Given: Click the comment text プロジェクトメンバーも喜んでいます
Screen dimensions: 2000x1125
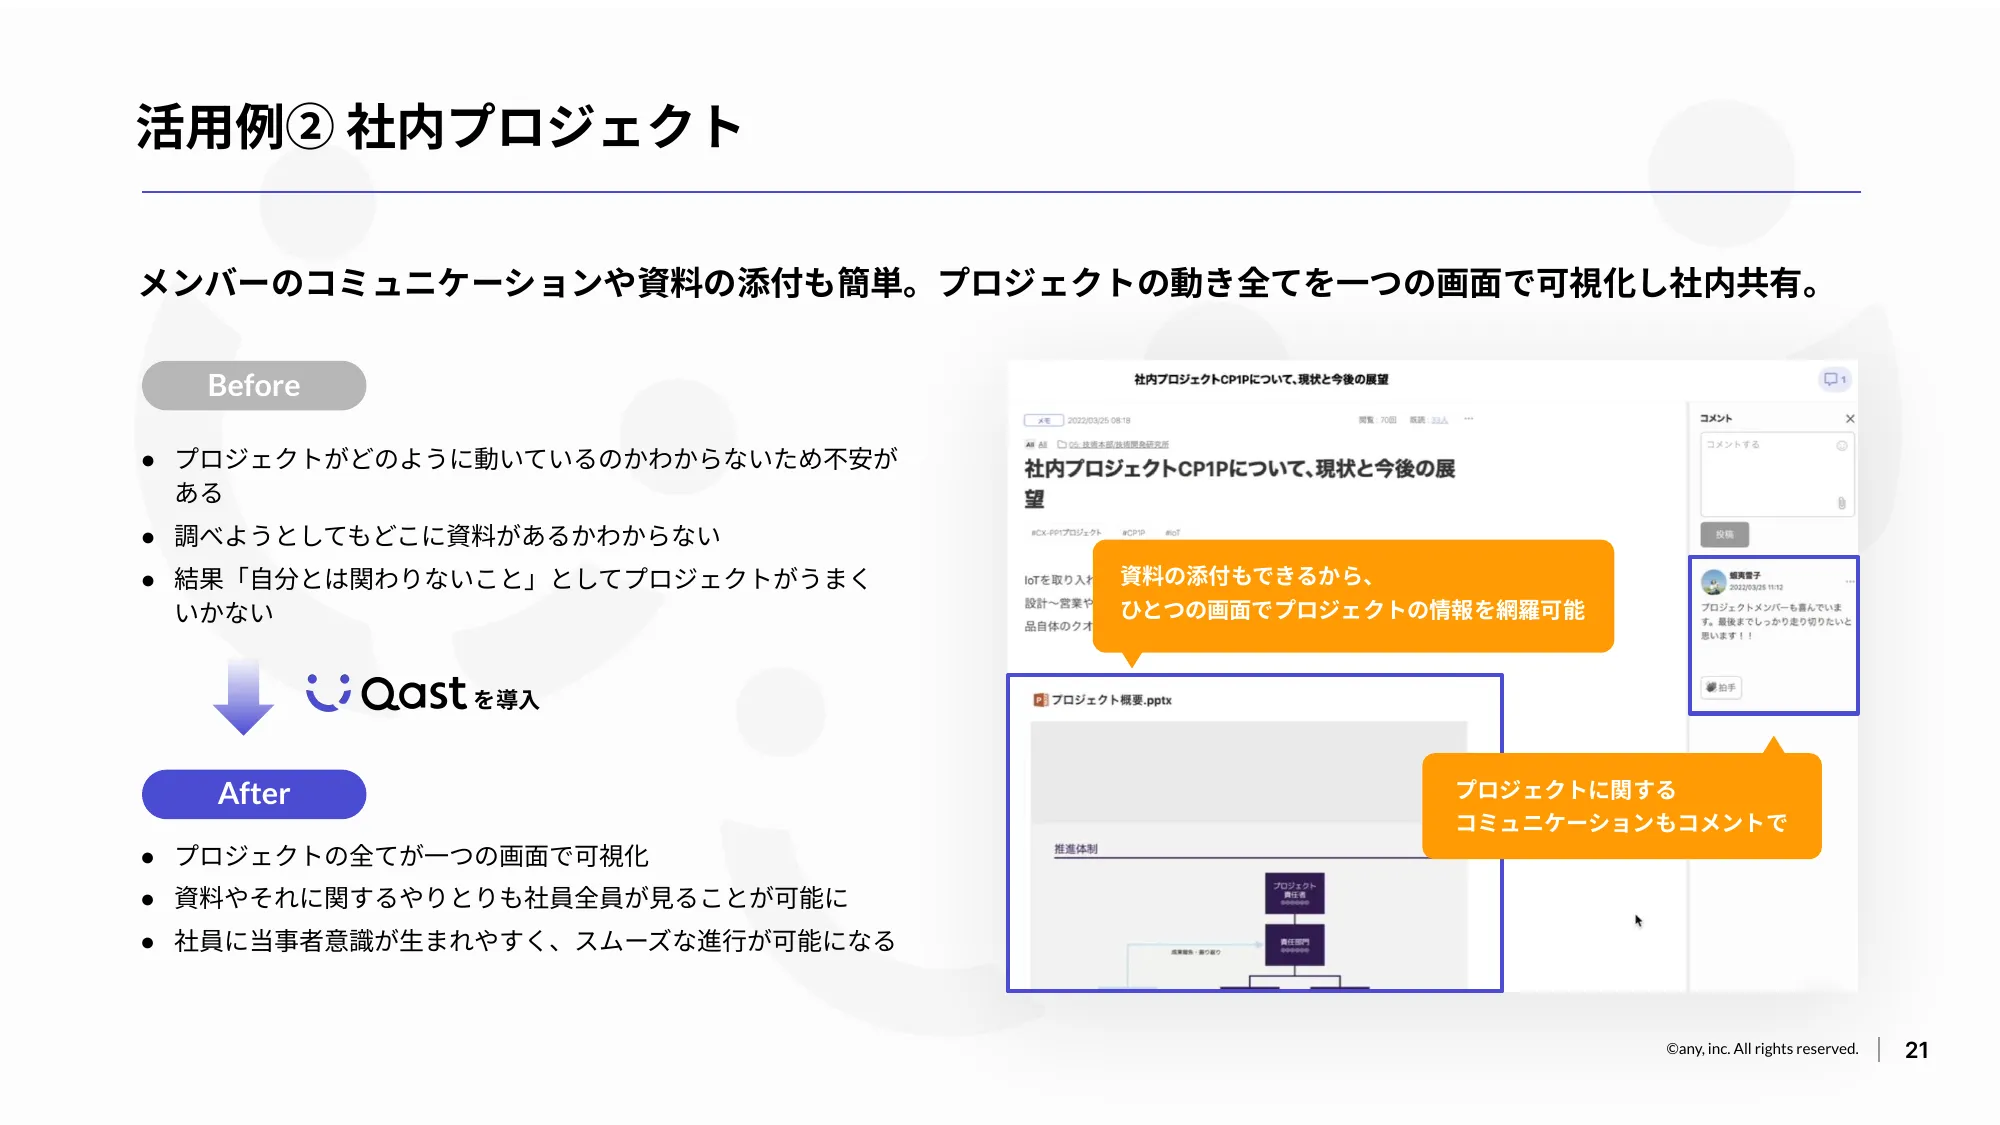Looking at the screenshot, I should click(x=1776, y=621).
